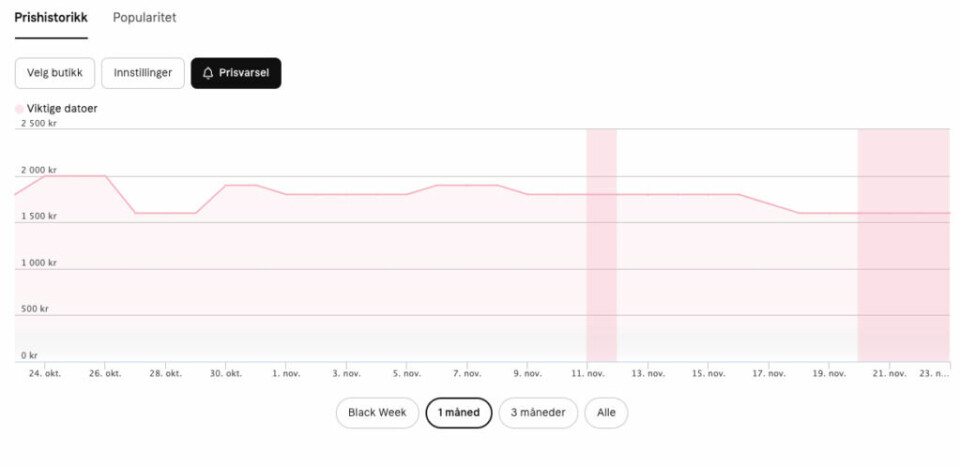
Task: Open the Innstillinger settings button
Action: tap(143, 73)
